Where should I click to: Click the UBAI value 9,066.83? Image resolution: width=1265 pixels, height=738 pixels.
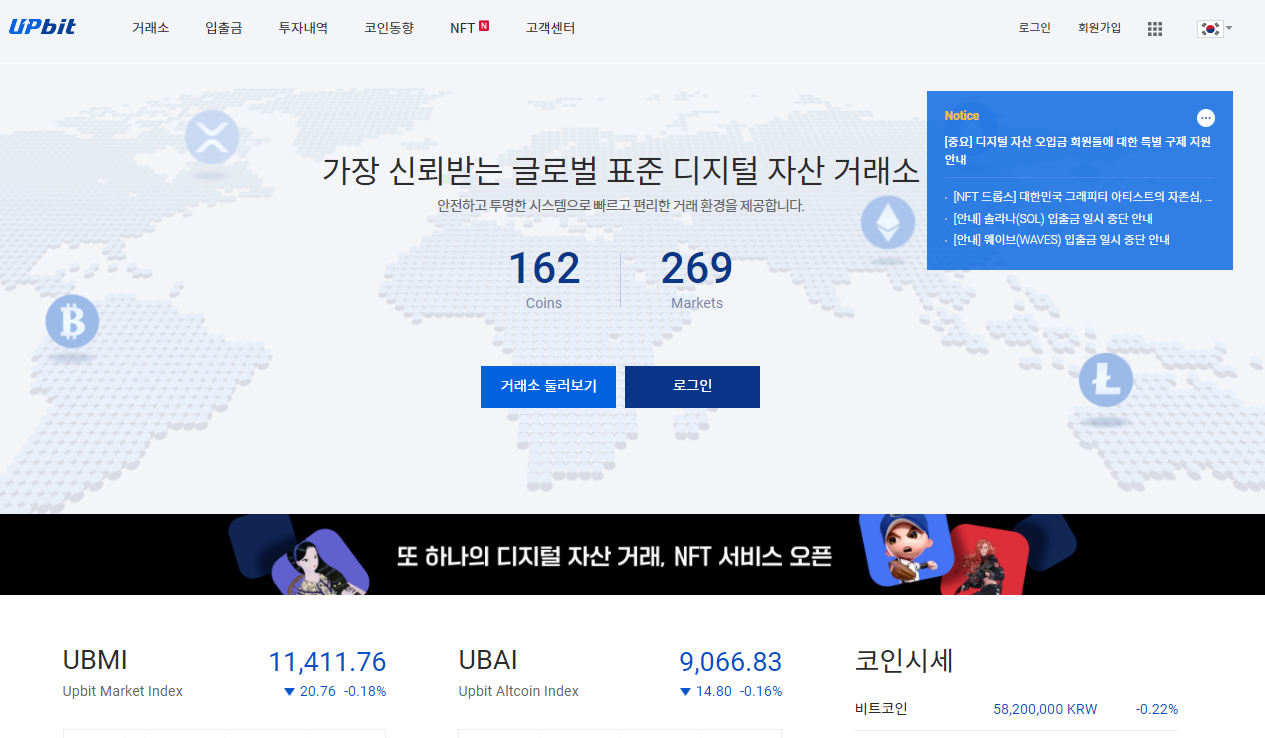pos(731,662)
